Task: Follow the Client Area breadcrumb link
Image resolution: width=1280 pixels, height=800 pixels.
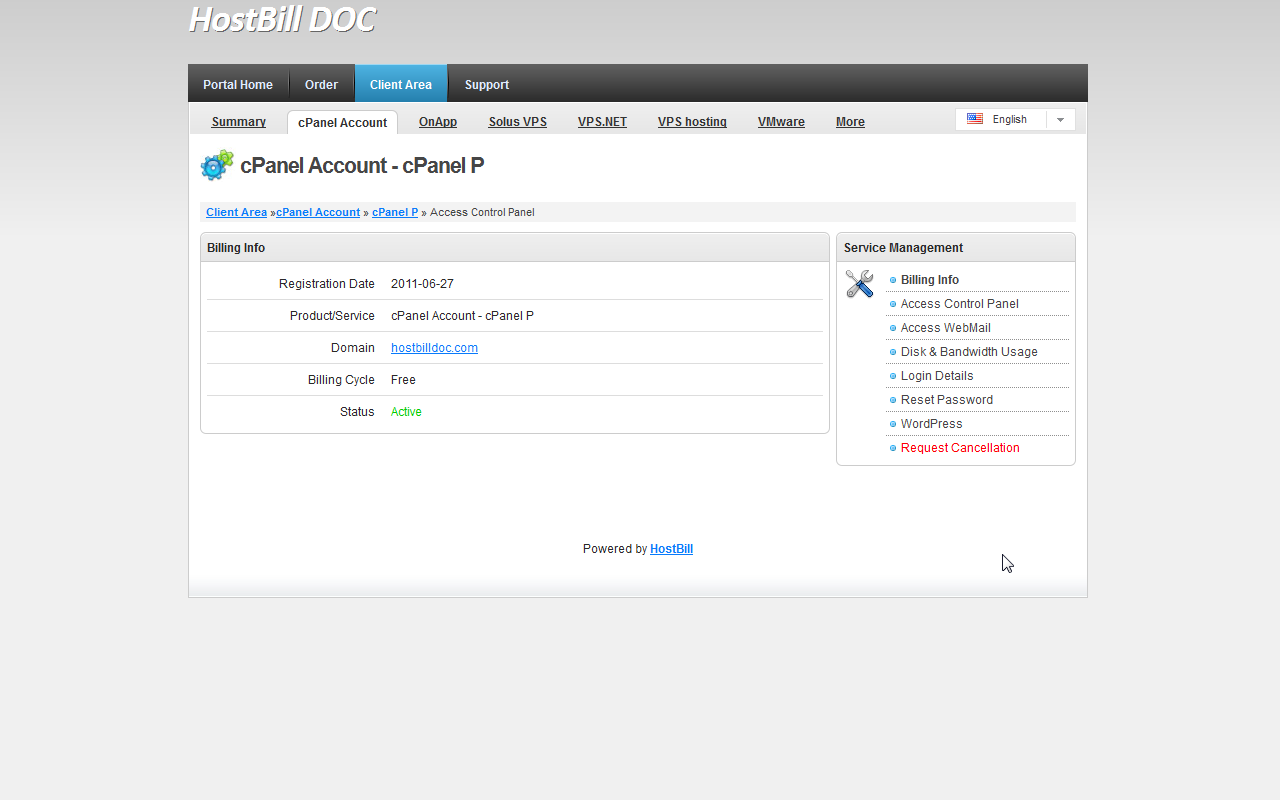Action: pyautogui.click(x=236, y=212)
